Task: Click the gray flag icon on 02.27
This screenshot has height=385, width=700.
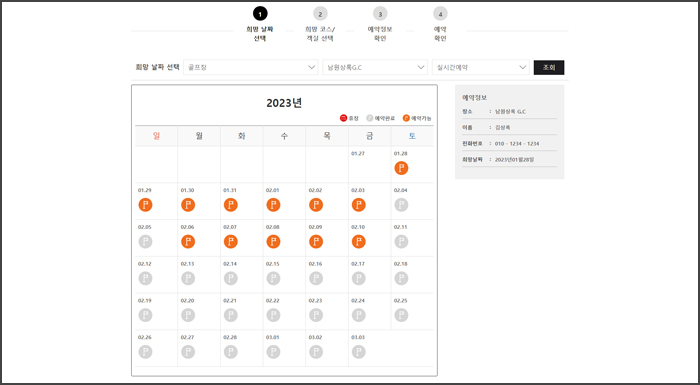Action: 188,352
